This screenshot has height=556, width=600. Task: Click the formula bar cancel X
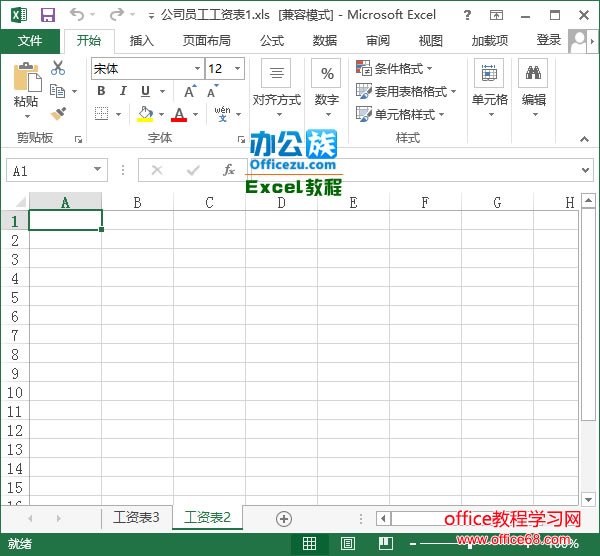click(157, 170)
